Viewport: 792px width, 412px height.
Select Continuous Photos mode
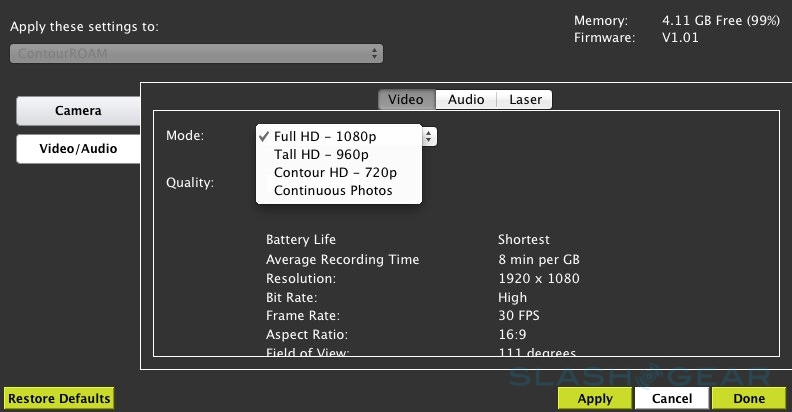click(333, 190)
